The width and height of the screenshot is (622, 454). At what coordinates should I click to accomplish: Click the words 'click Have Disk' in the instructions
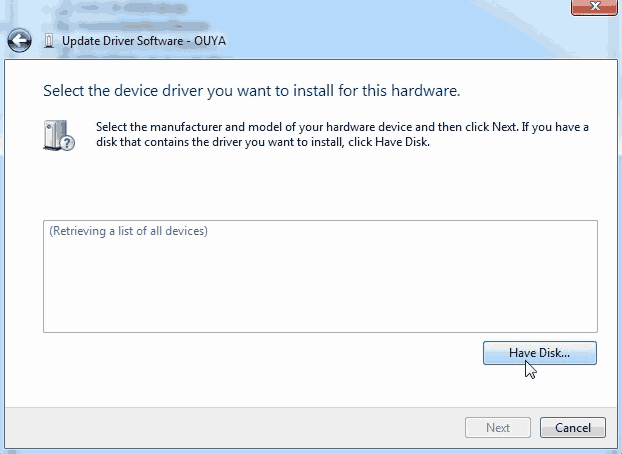tap(389, 142)
